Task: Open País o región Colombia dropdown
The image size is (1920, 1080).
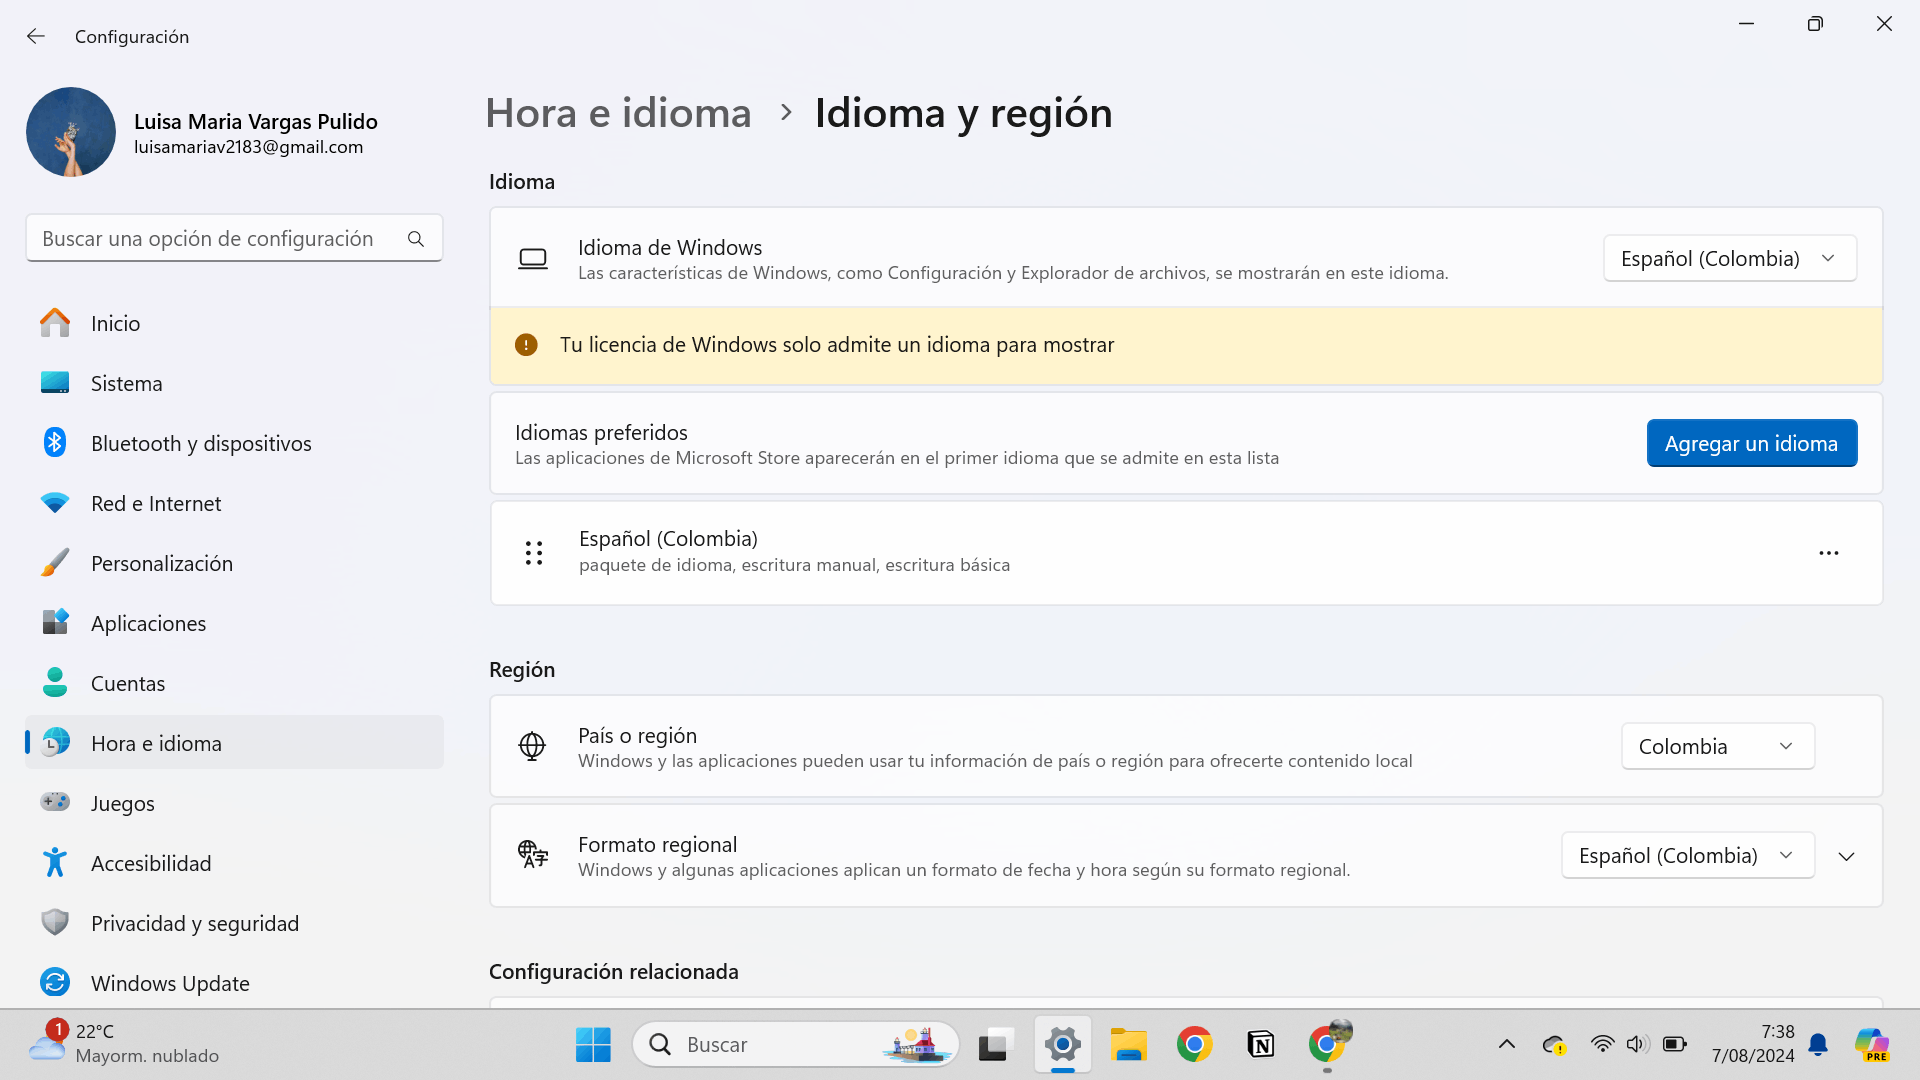Action: [x=1717, y=747]
